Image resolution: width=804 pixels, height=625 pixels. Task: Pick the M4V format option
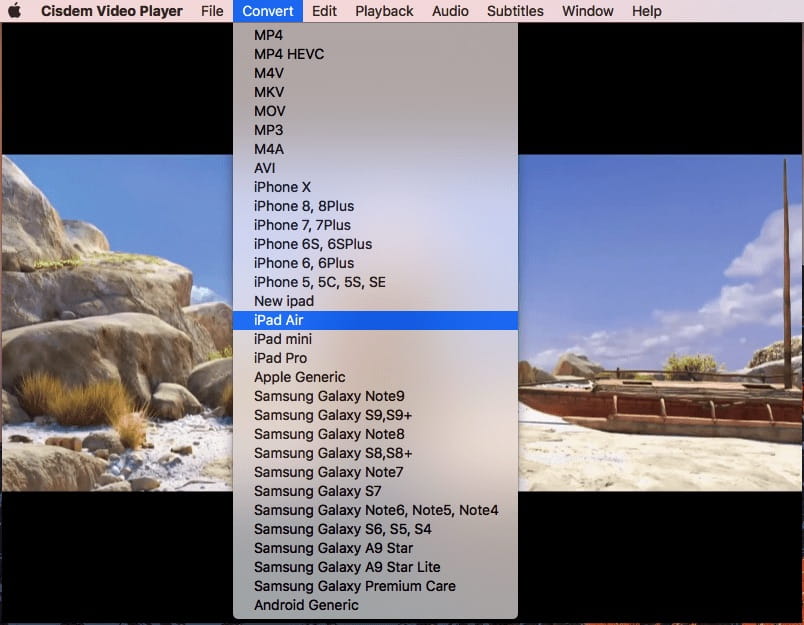(375, 73)
